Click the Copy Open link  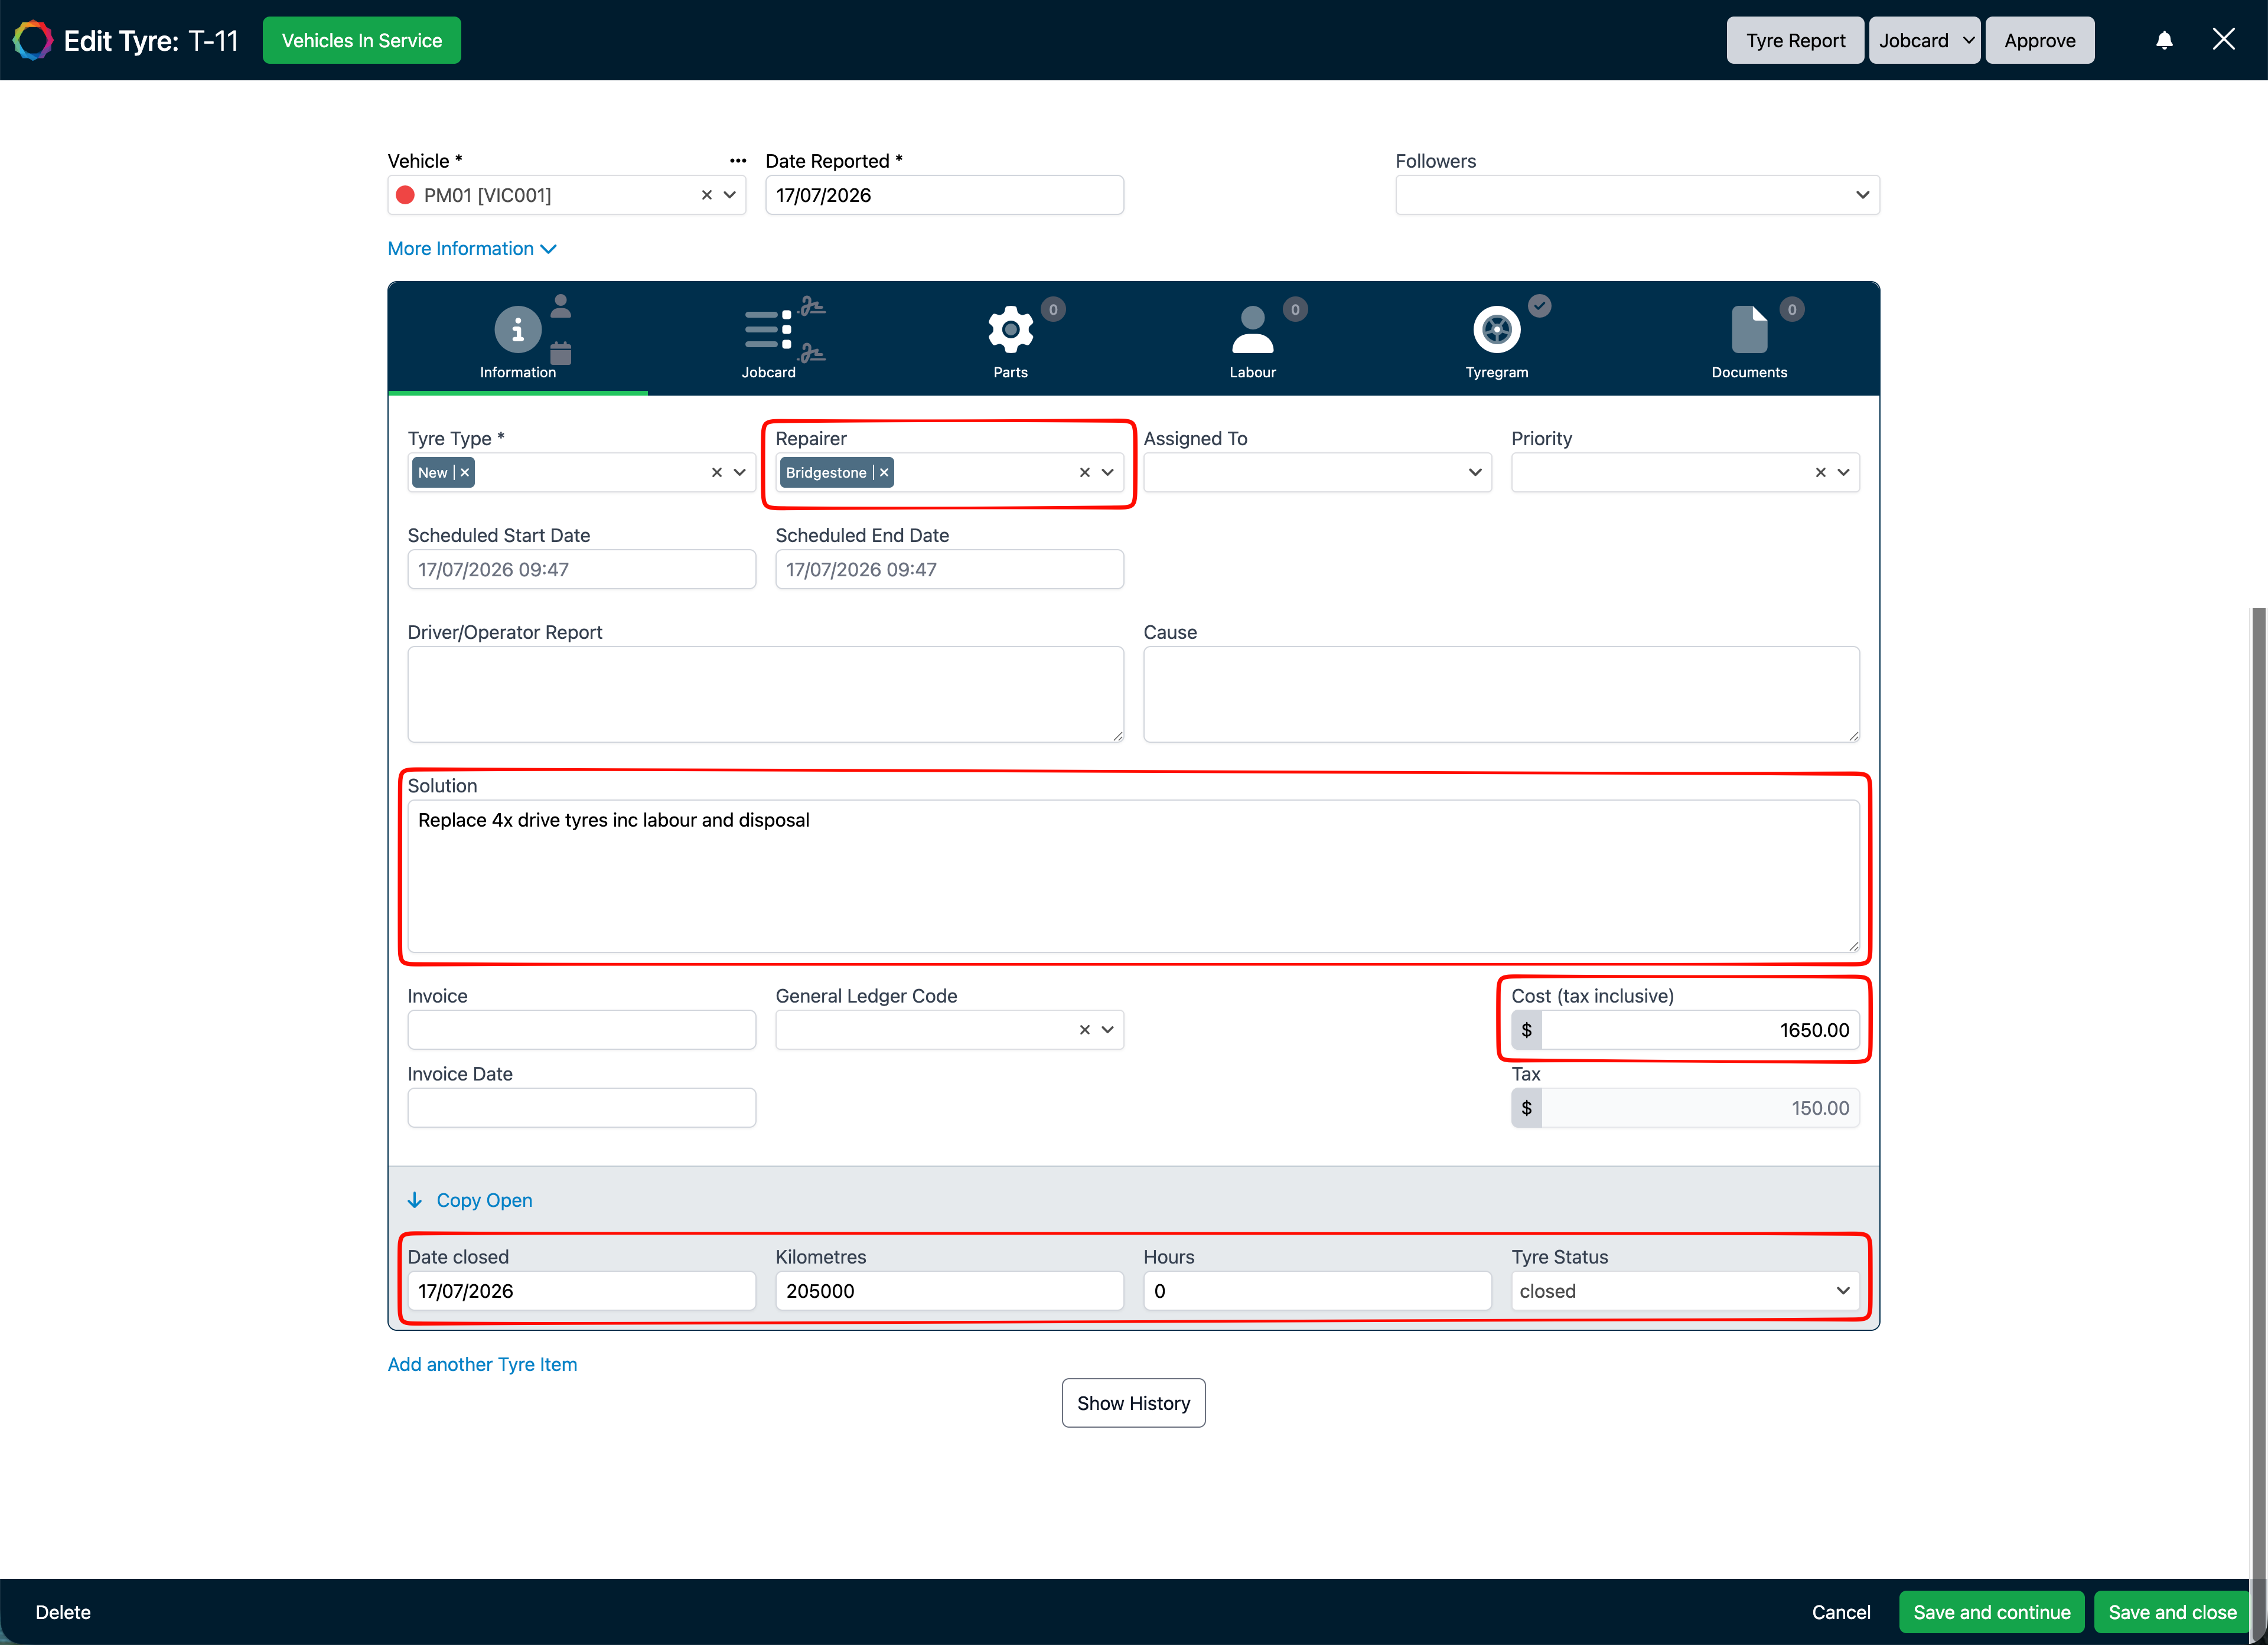(484, 1200)
